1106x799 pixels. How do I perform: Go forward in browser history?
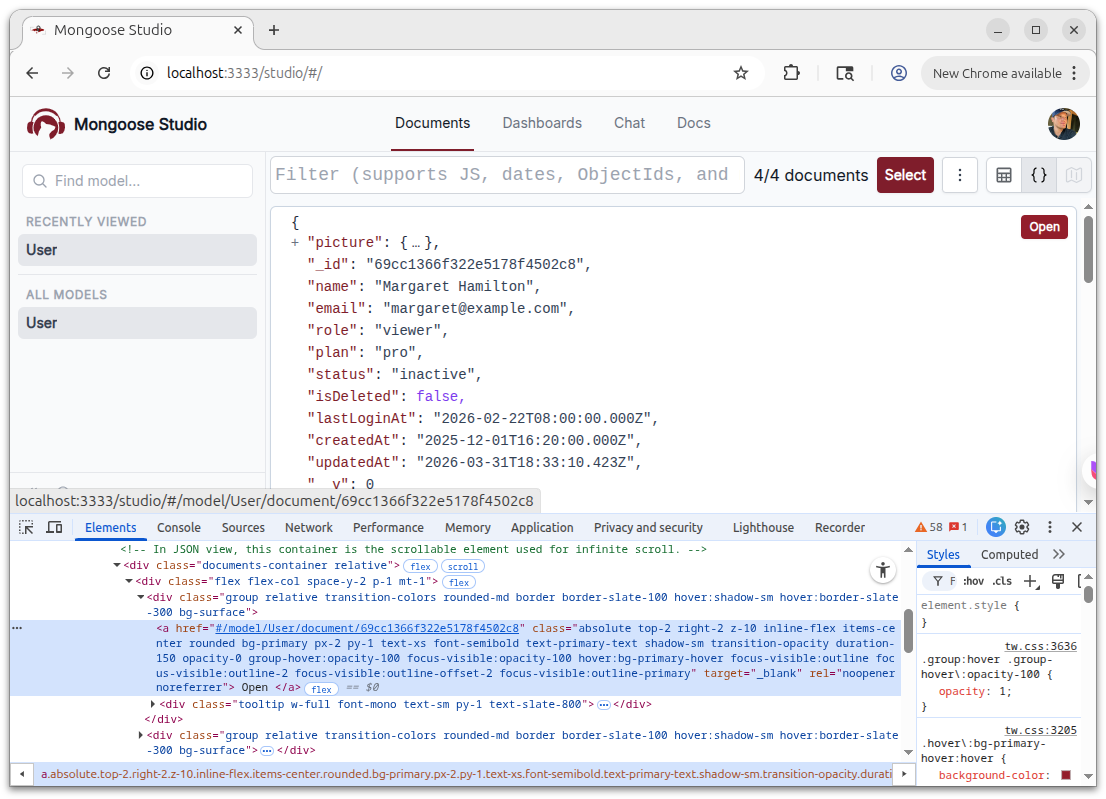pyautogui.click(x=68, y=73)
